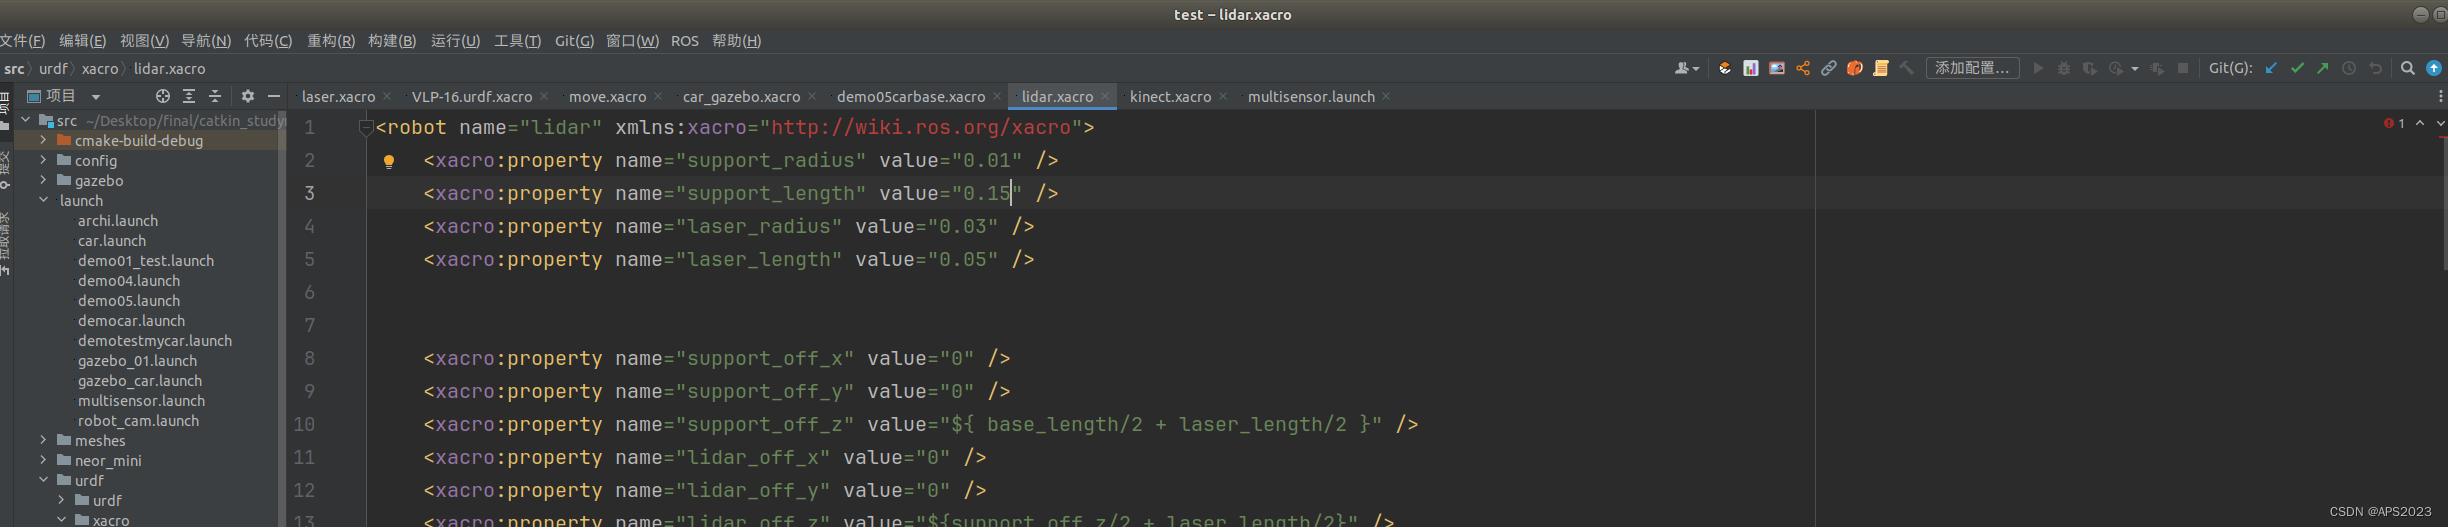Click the build hammer icon
This screenshot has height=527, width=2448.
coord(1907,68)
